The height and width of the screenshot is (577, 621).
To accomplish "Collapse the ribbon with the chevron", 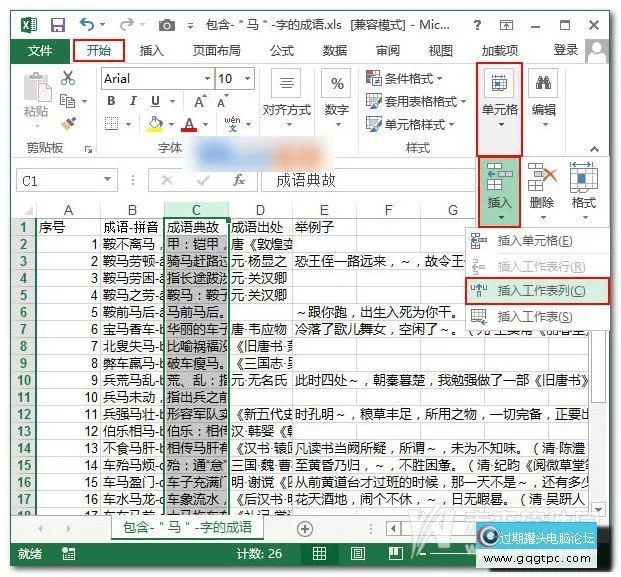I will click(594, 149).
